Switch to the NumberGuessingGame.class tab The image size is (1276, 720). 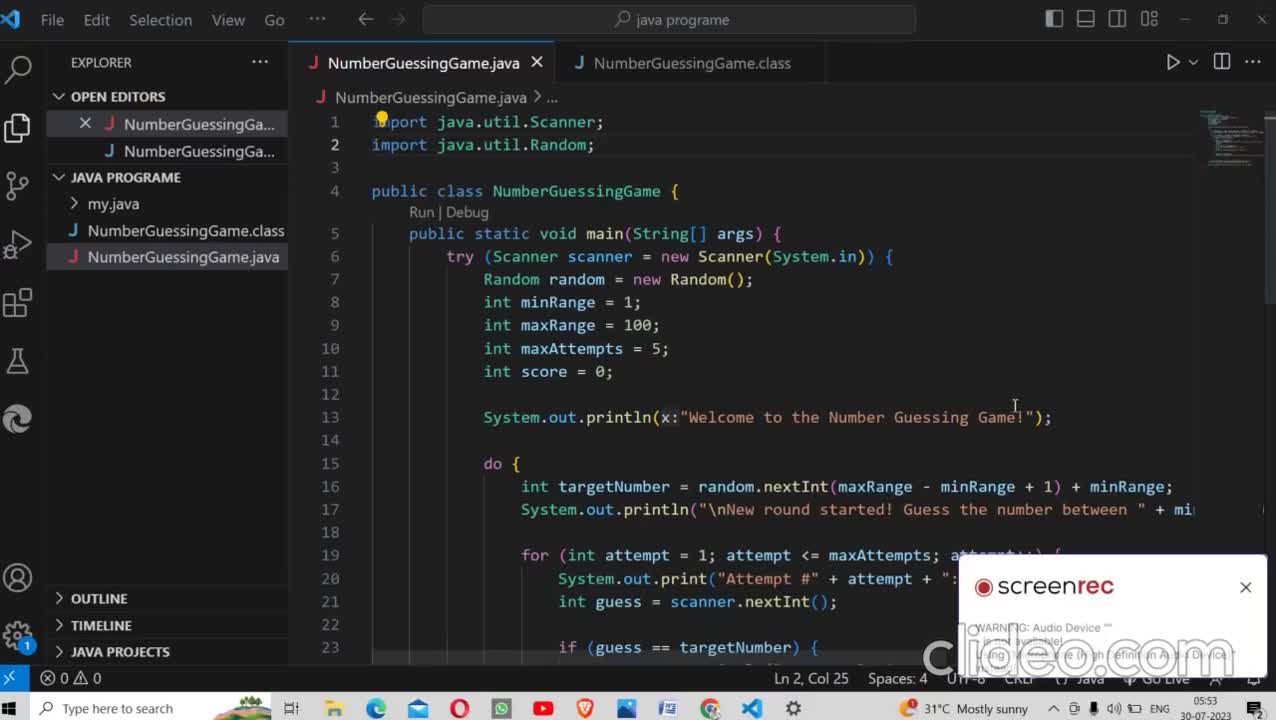[x=691, y=63]
